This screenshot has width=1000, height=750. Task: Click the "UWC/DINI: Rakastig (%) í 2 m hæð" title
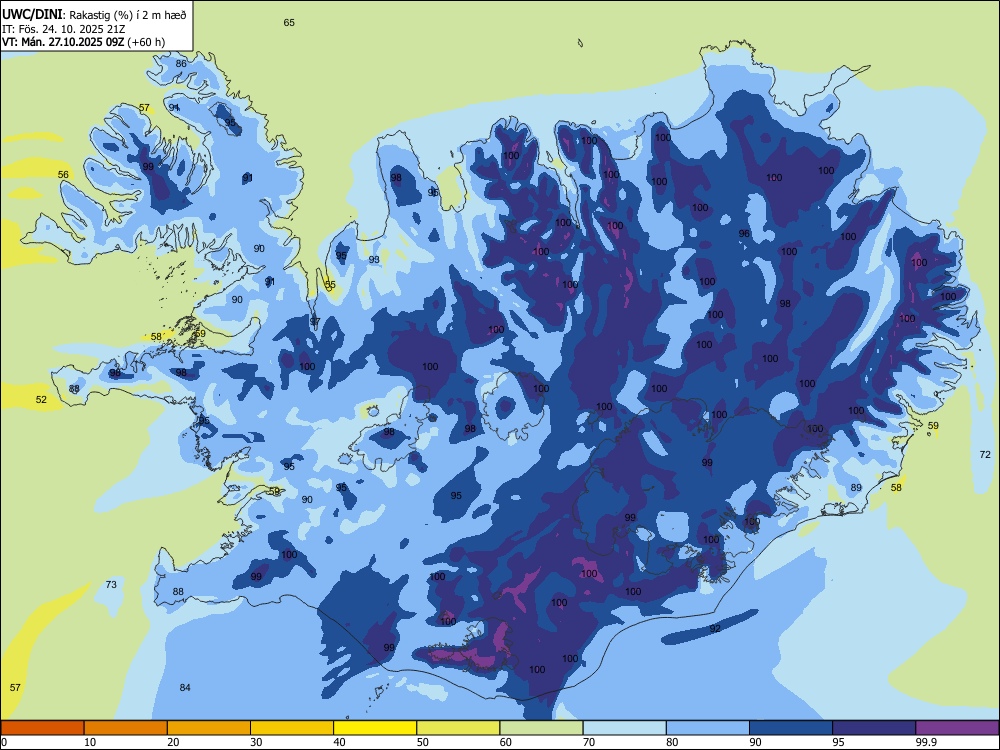[x=94, y=15]
